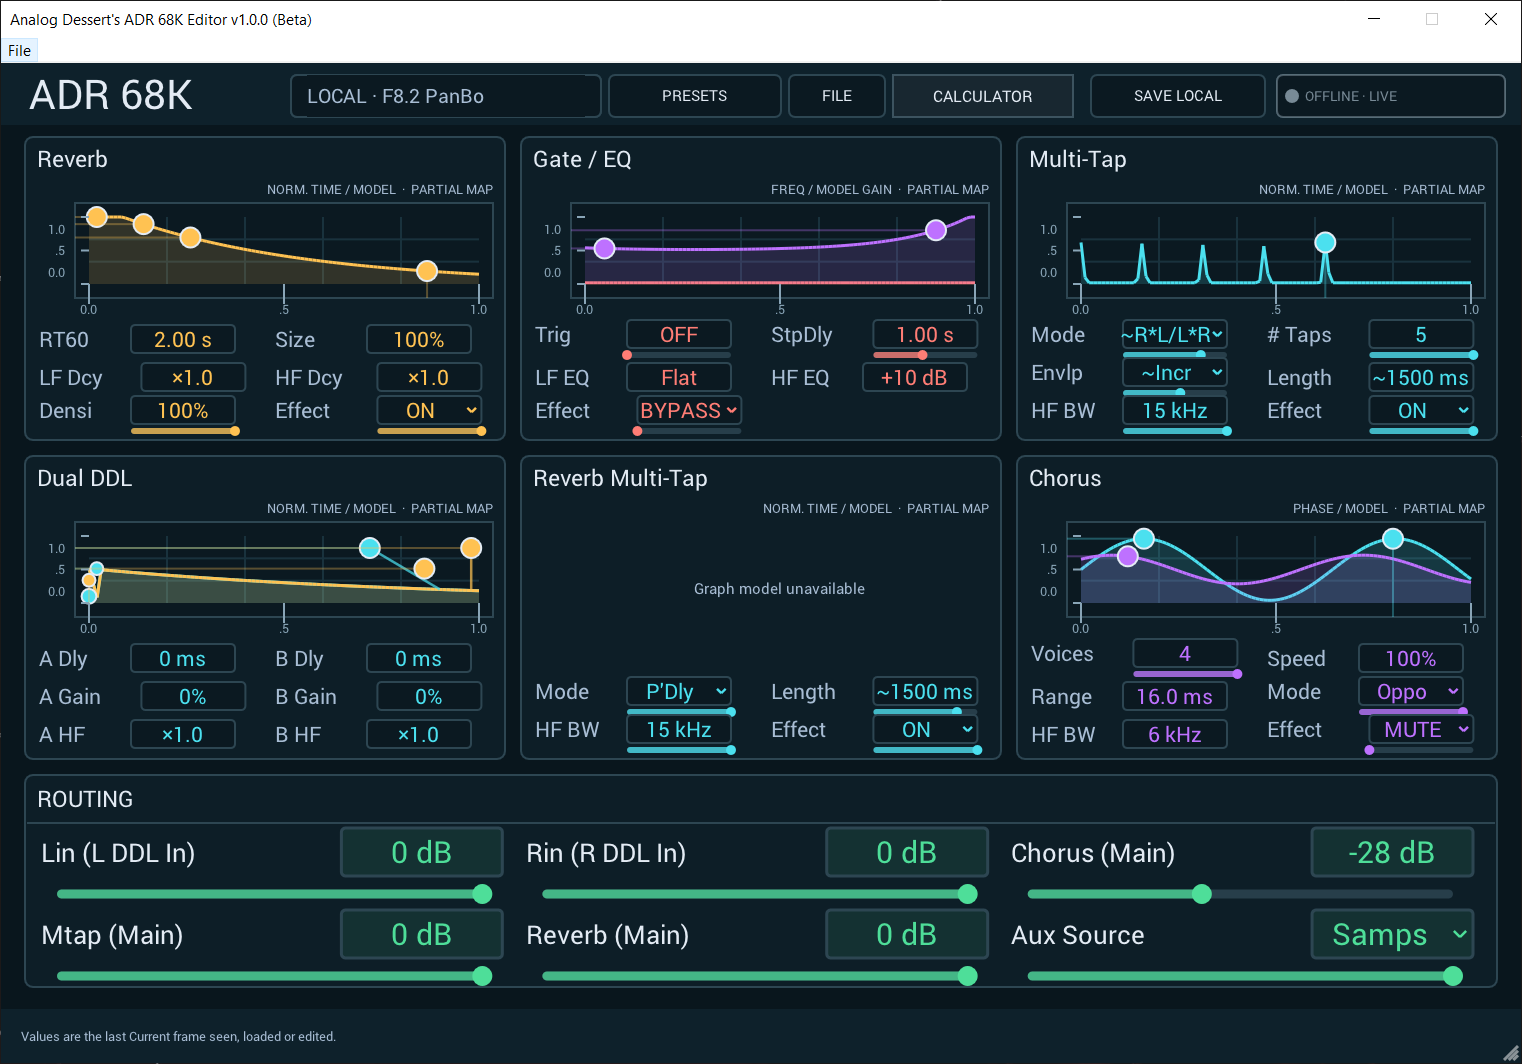Adjust the Reverb Densi slider
The image size is (1522, 1064).
tap(183, 431)
